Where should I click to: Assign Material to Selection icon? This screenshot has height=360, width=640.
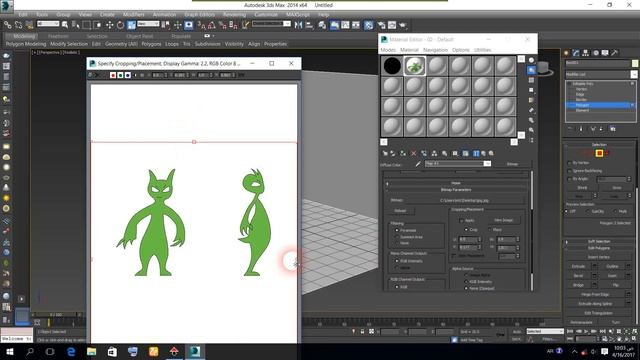coord(403,153)
